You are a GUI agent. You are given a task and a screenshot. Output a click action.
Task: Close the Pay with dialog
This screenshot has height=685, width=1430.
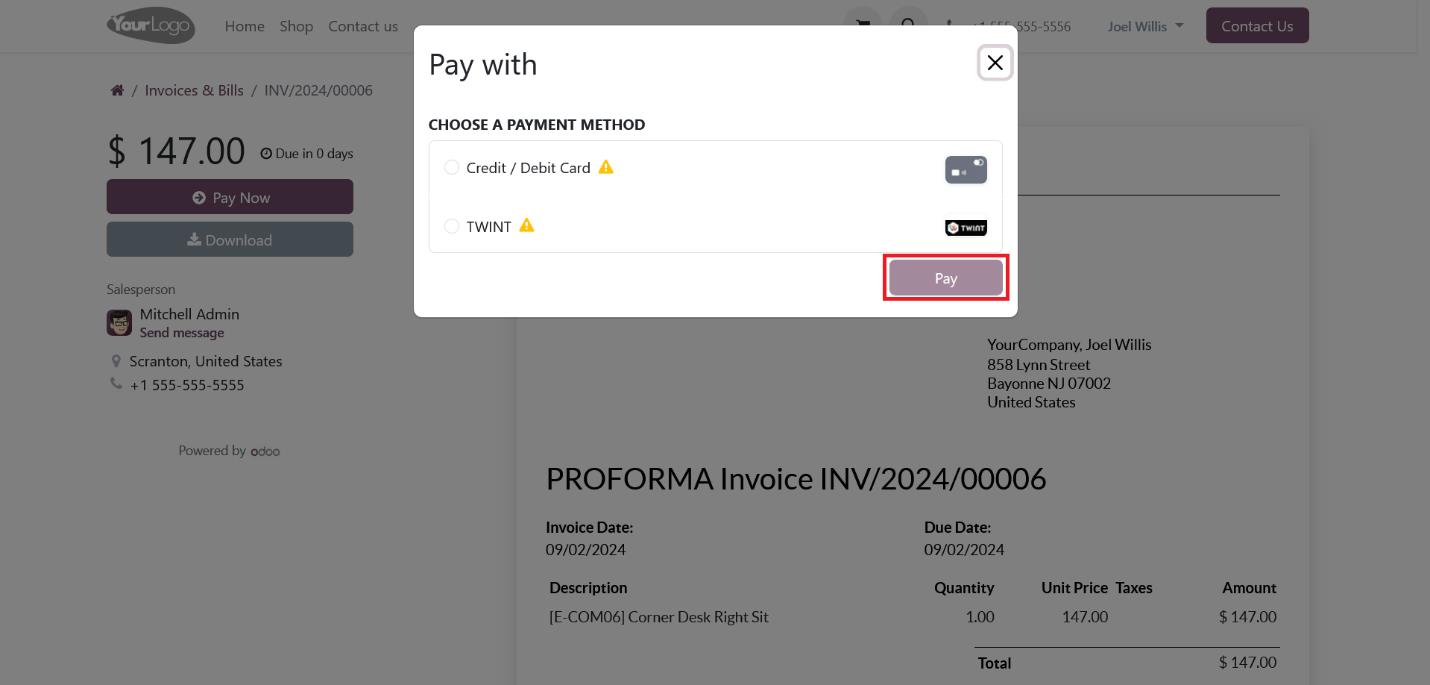point(994,63)
